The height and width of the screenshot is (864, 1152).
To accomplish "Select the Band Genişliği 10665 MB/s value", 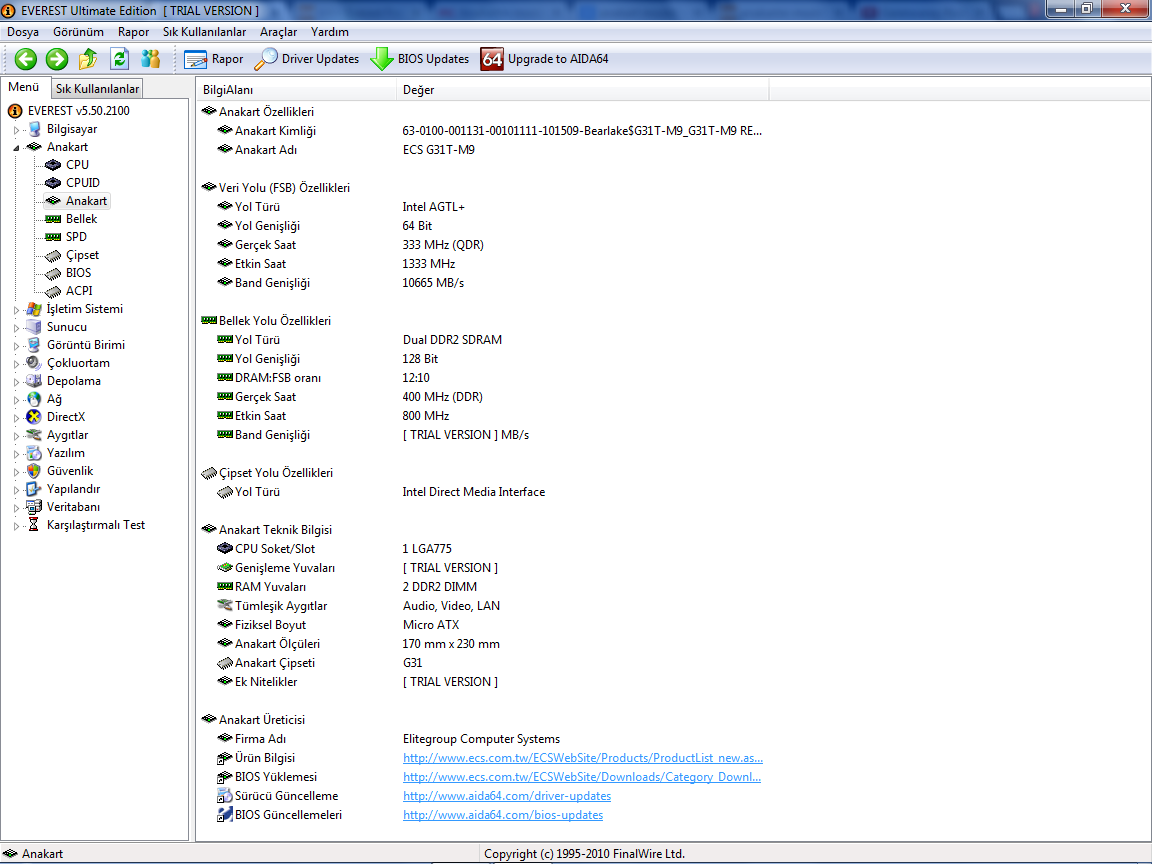I will click(433, 283).
